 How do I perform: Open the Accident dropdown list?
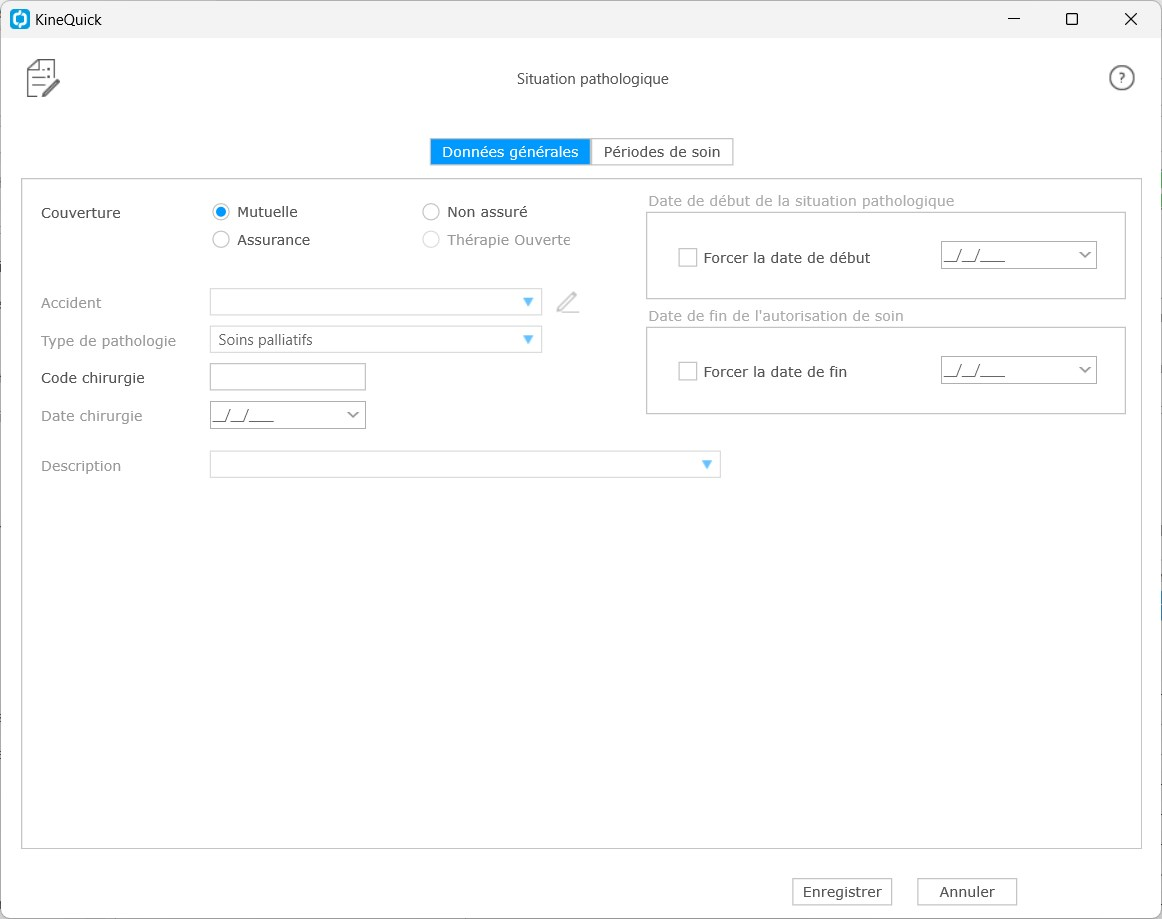[528, 302]
